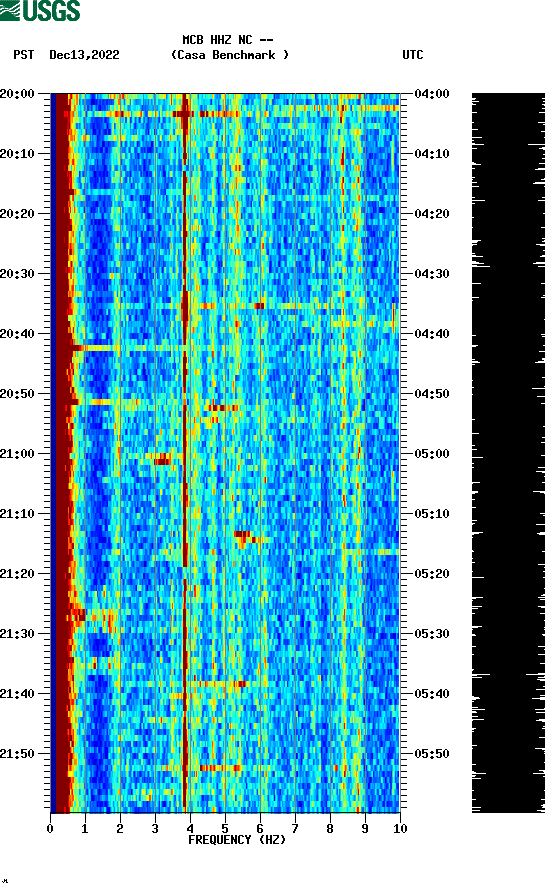Click the 9 Hz frequency tick label
Screen dimensions: 552x892
click(365, 829)
